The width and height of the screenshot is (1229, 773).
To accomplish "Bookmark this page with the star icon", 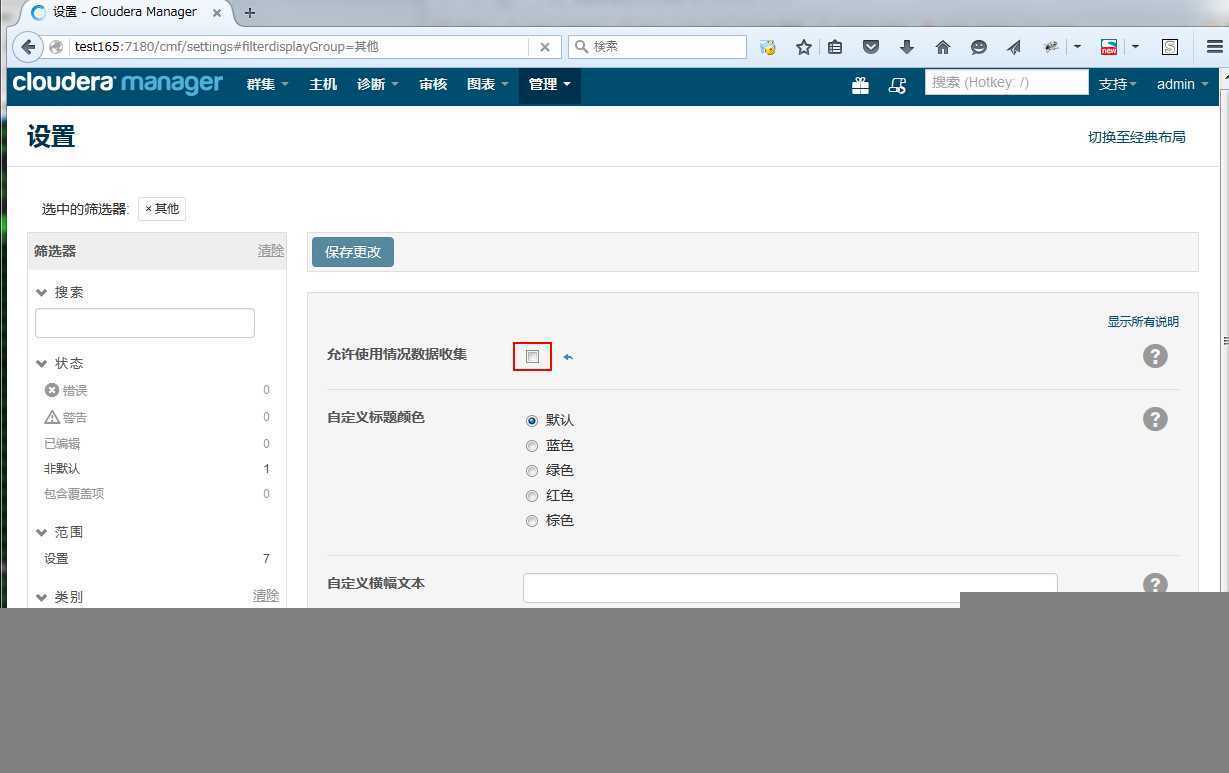I will click(x=803, y=47).
